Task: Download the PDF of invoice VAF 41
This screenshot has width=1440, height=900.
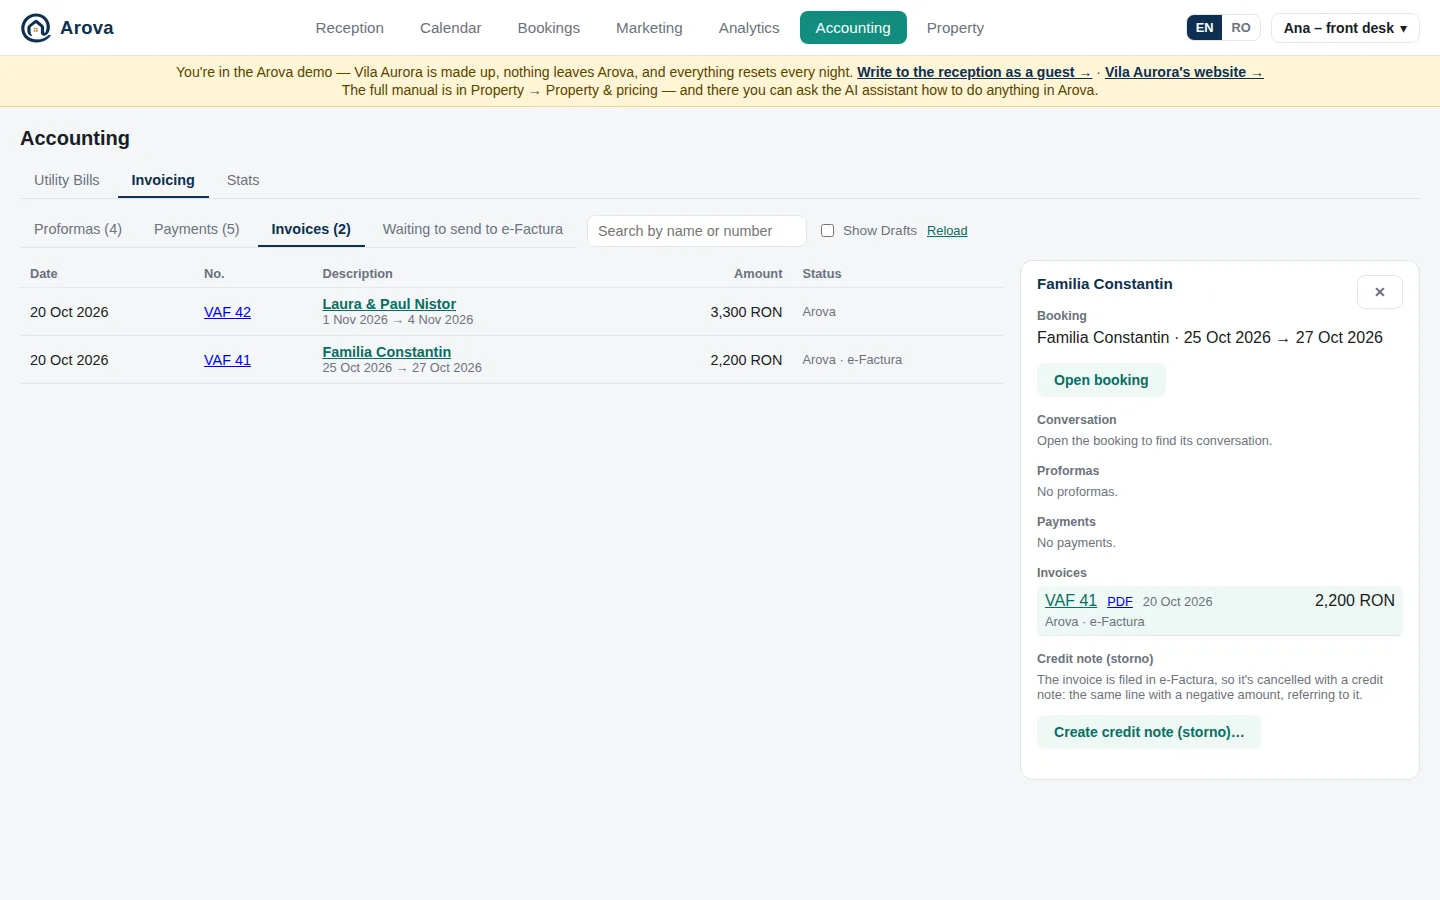Action: tap(1120, 602)
